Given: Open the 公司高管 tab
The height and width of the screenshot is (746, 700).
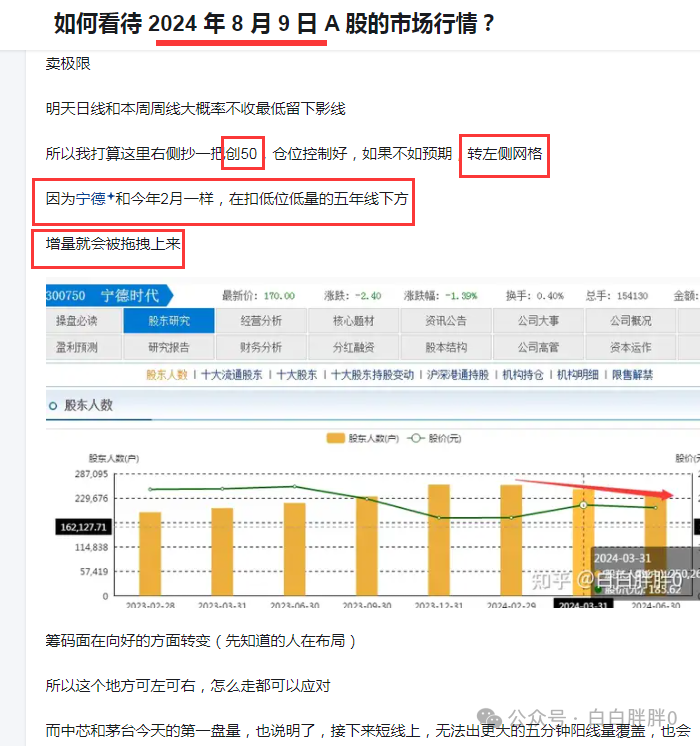Looking at the screenshot, I should [538, 347].
